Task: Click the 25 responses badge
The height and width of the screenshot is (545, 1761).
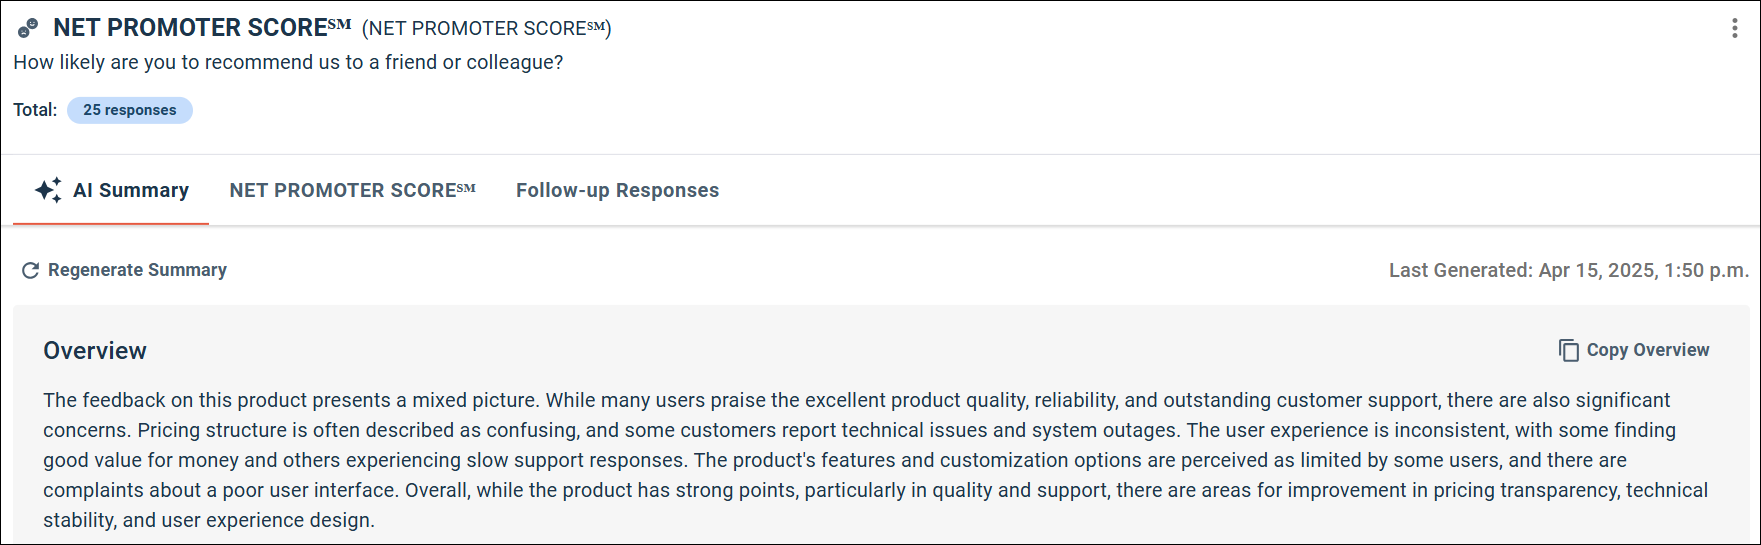Action: pos(130,110)
